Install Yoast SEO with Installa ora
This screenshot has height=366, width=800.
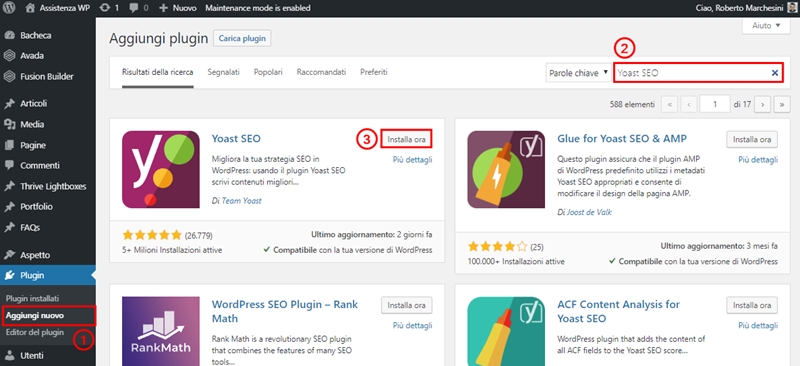[x=407, y=139]
